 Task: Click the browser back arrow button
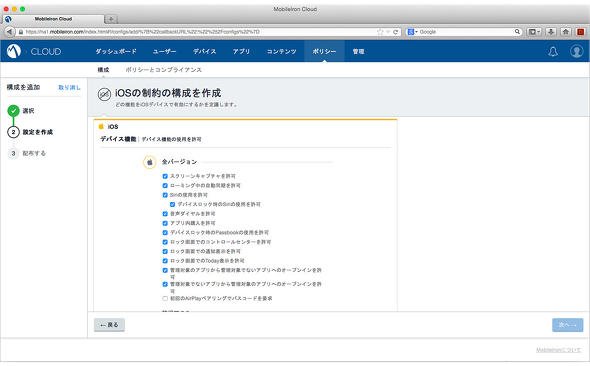tap(10, 32)
